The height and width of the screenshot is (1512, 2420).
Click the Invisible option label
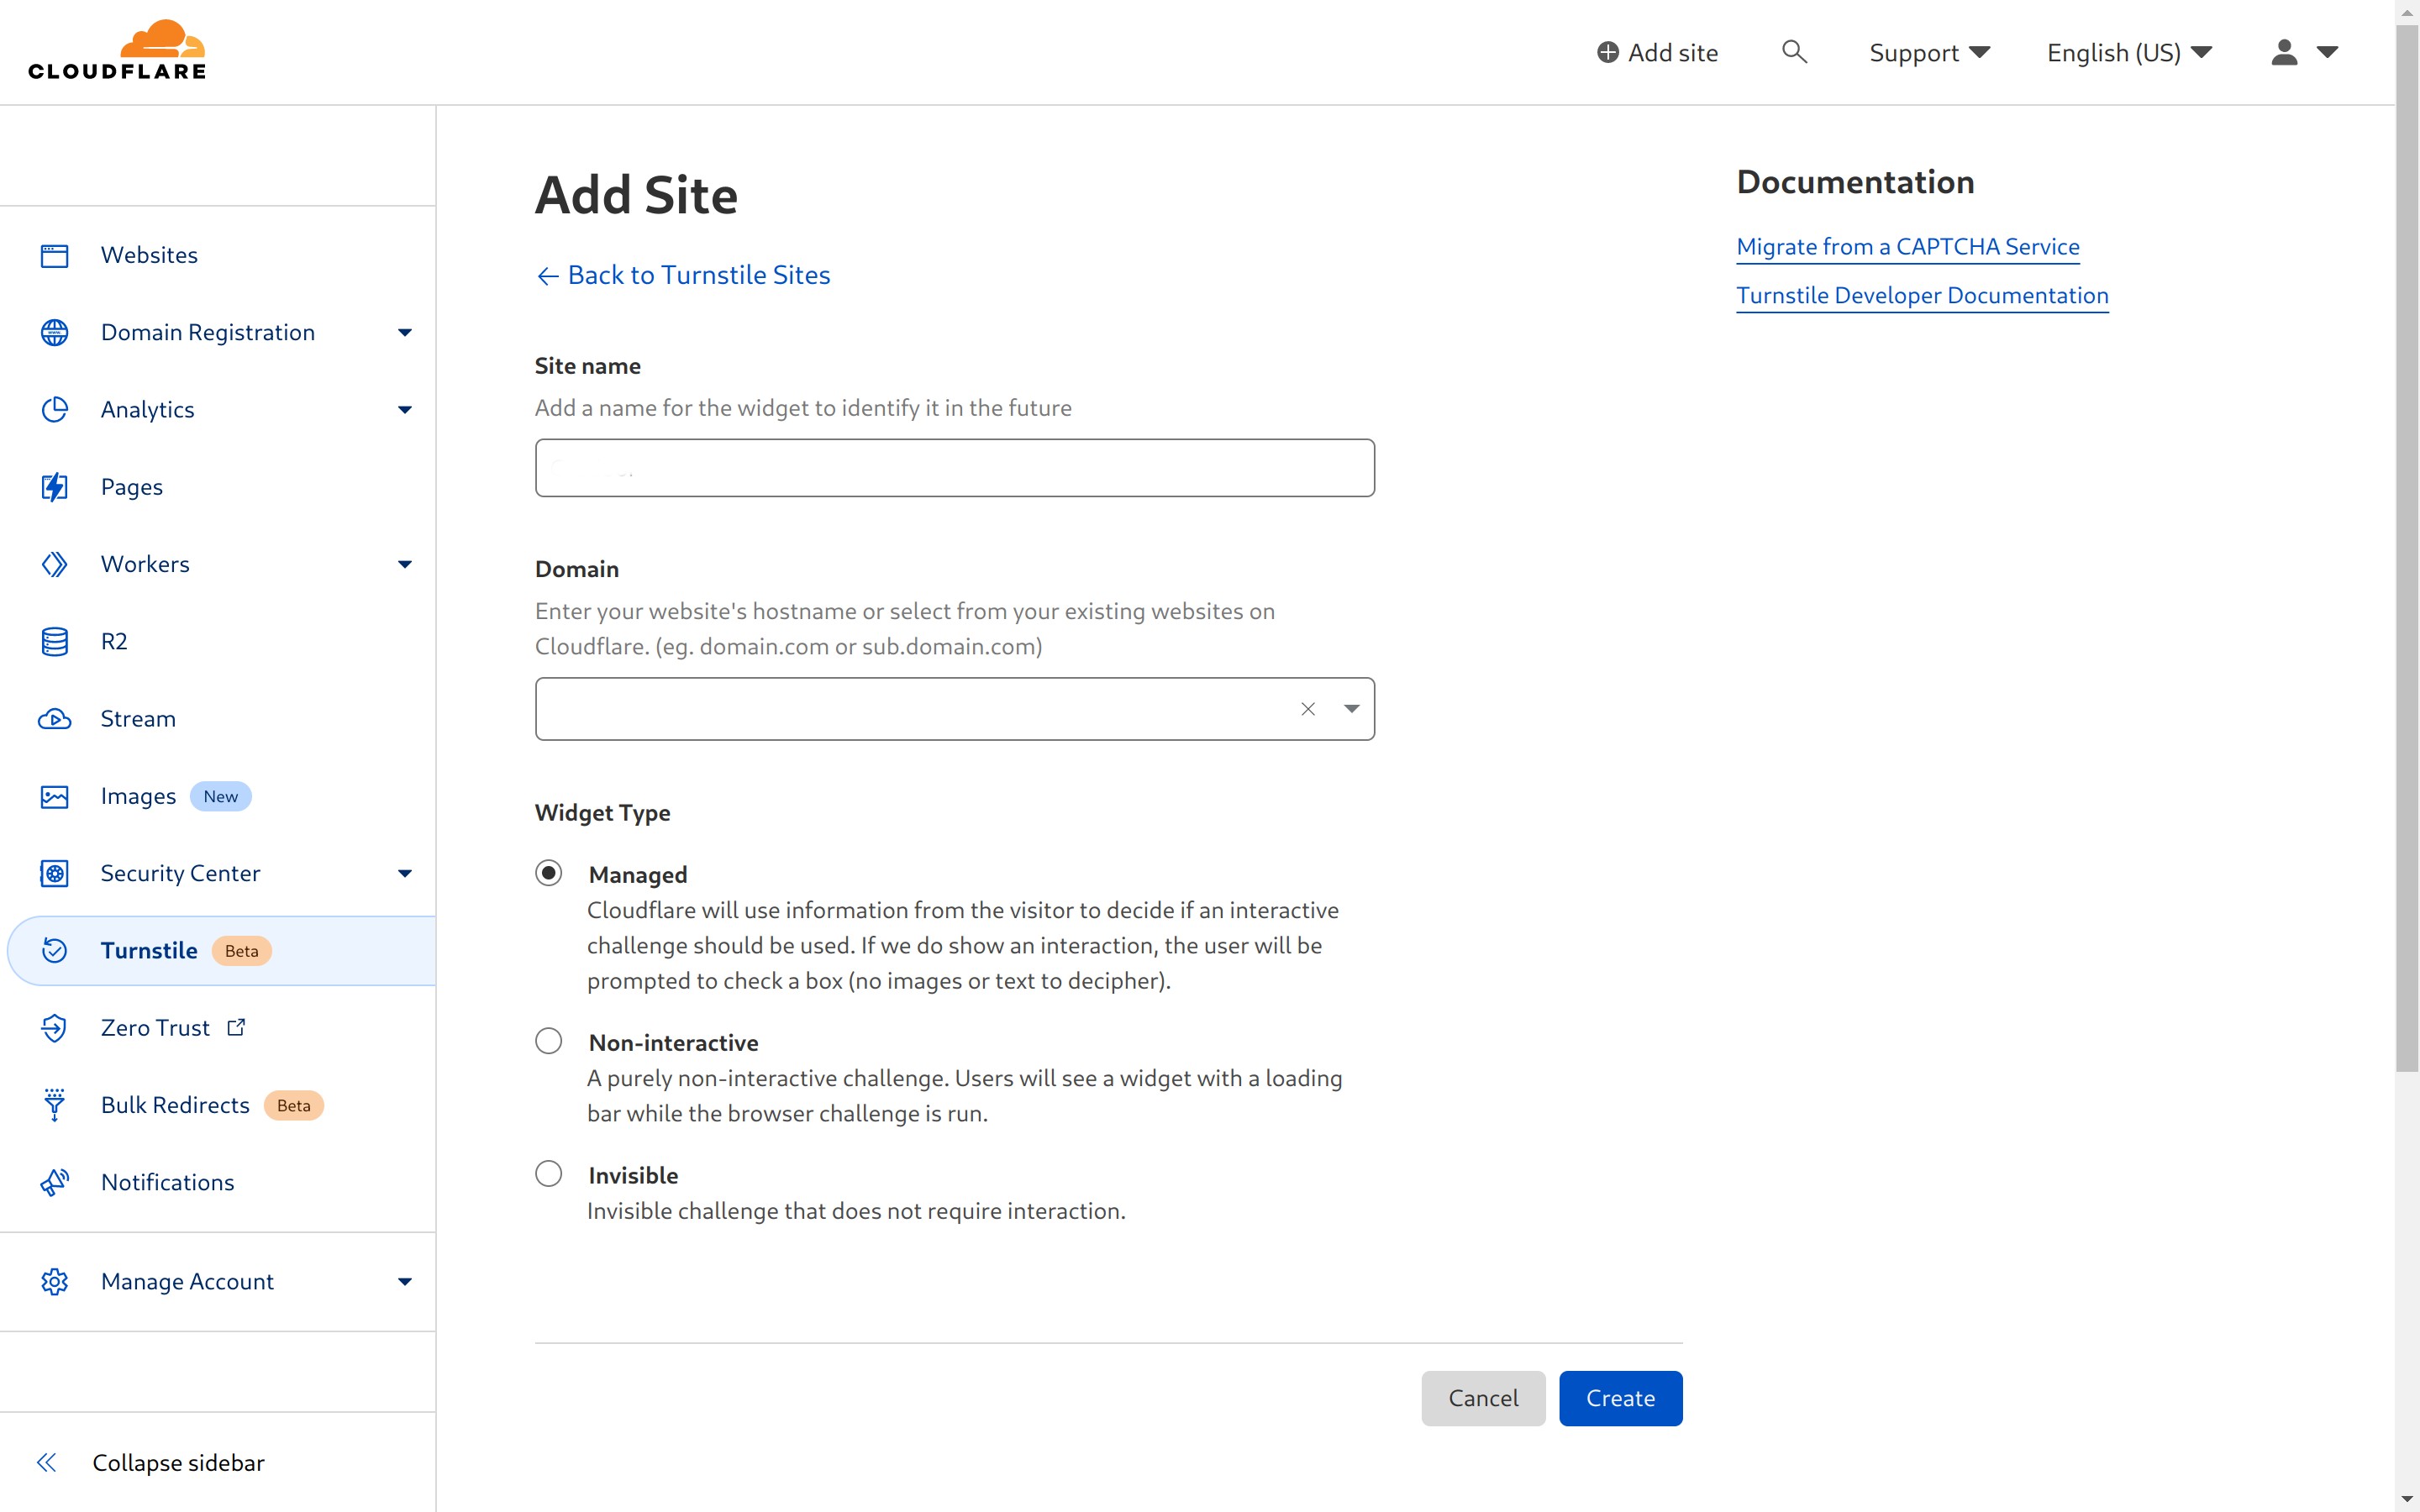[633, 1175]
